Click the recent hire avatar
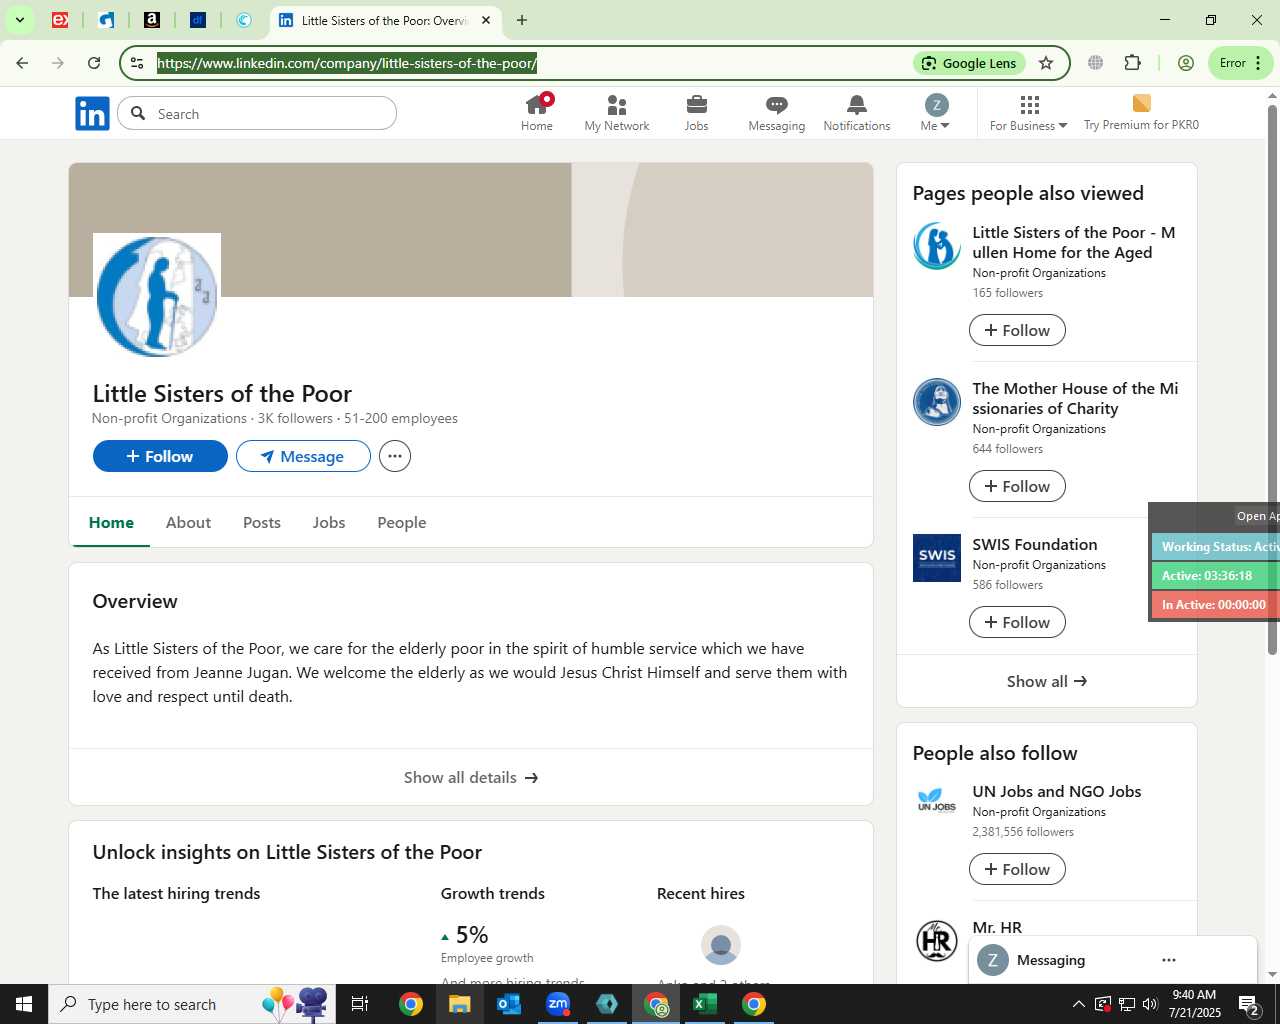 (x=721, y=945)
